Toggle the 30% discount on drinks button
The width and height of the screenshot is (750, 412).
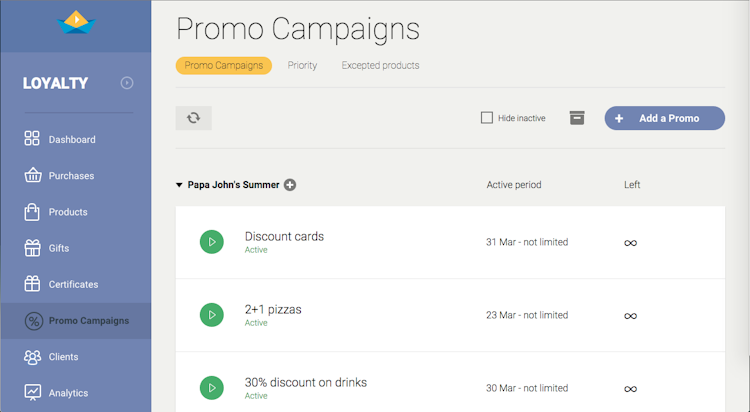211,388
